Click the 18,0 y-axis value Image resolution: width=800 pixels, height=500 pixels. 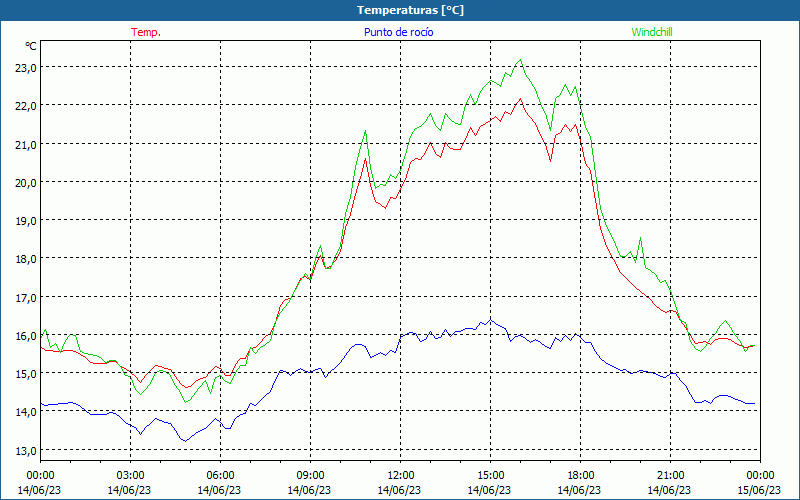(x=26, y=258)
